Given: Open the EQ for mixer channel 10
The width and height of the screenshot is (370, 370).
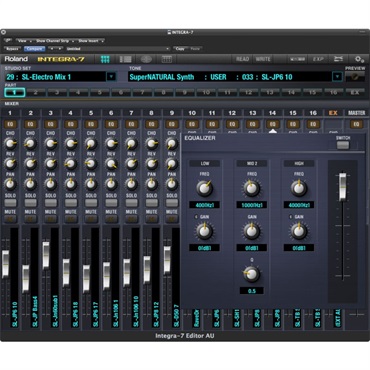Looking at the screenshot, I should [192, 124].
